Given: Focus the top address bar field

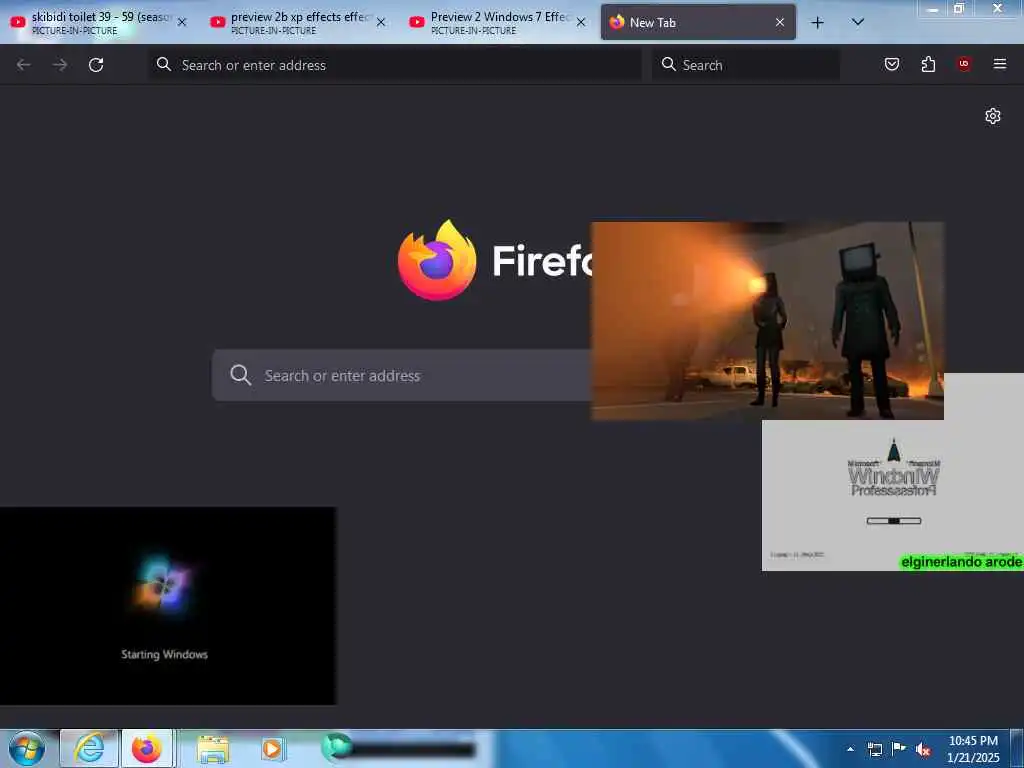Looking at the screenshot, I should (395, 65).
